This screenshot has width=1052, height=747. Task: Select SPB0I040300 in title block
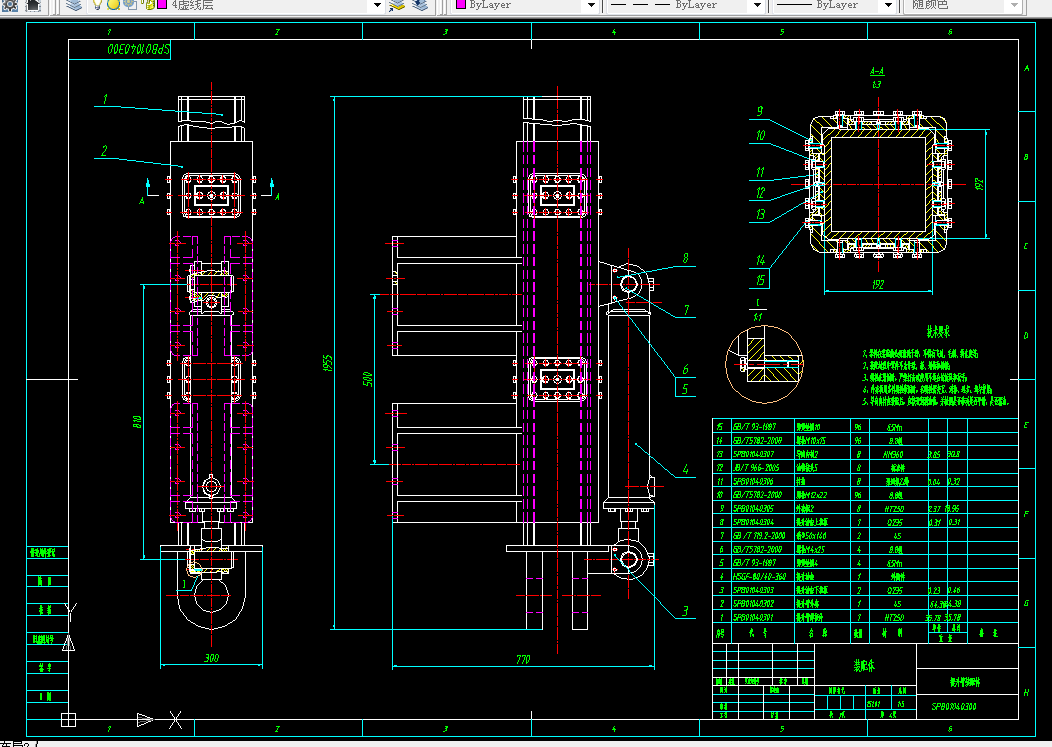(x=953, y=706)
